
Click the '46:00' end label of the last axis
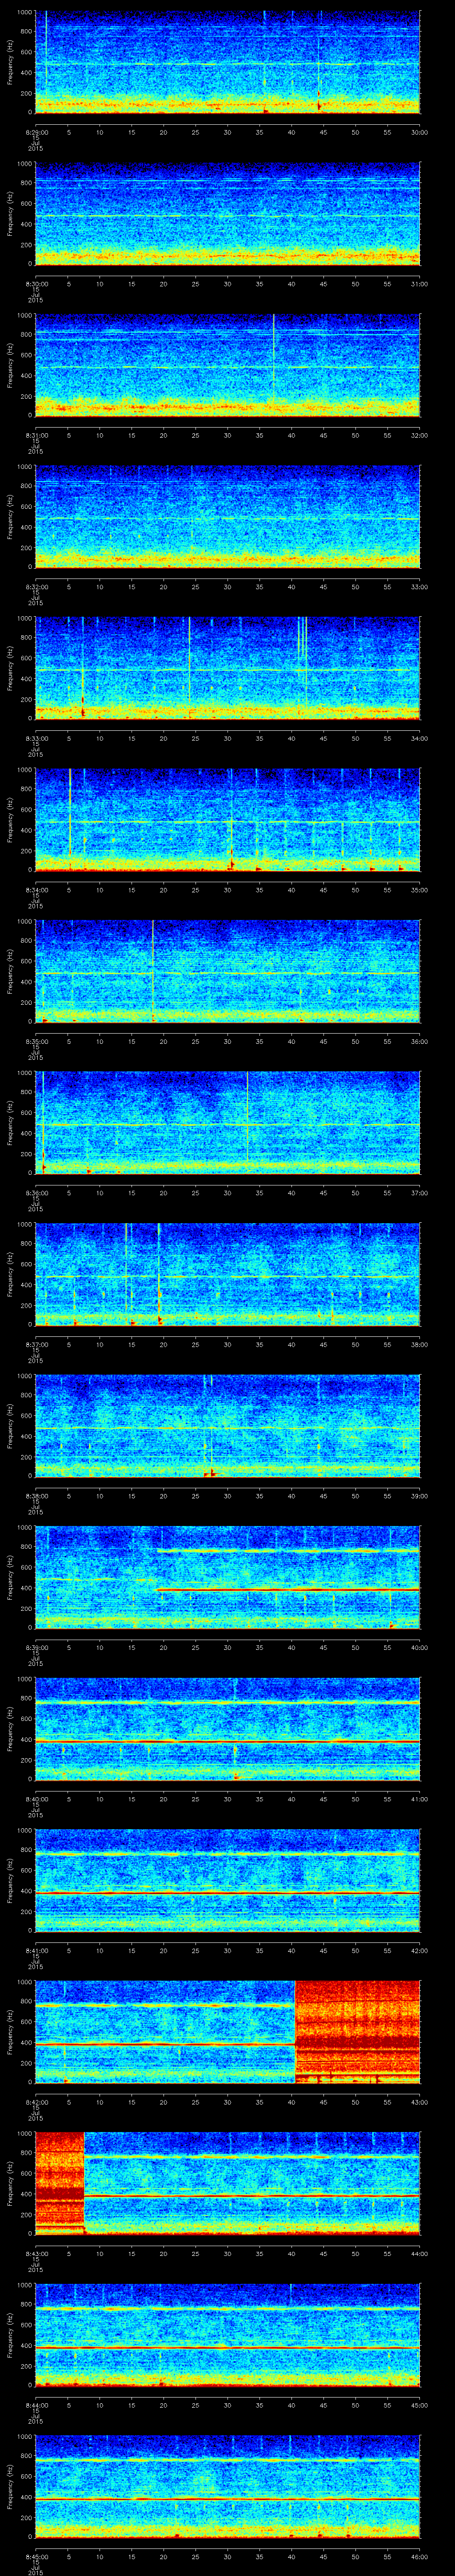point(420,2557)
